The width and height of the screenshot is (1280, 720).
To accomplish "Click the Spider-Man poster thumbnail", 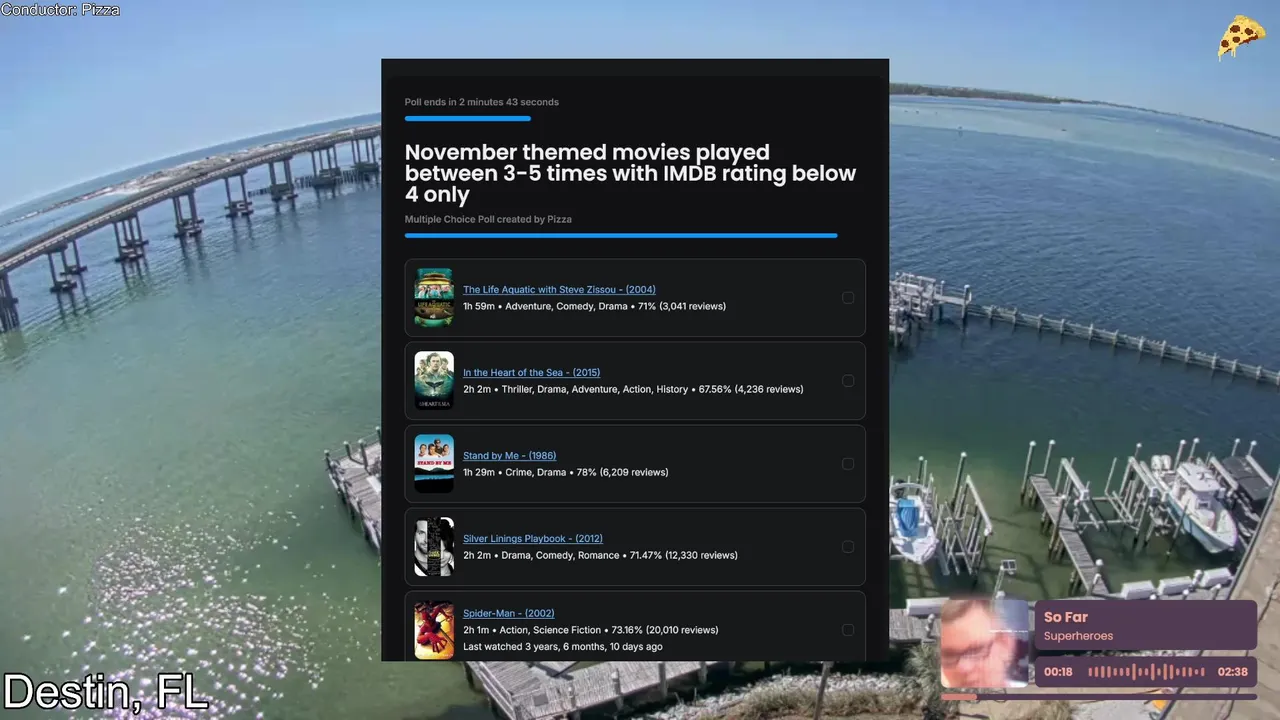I will tap(434, 630).
